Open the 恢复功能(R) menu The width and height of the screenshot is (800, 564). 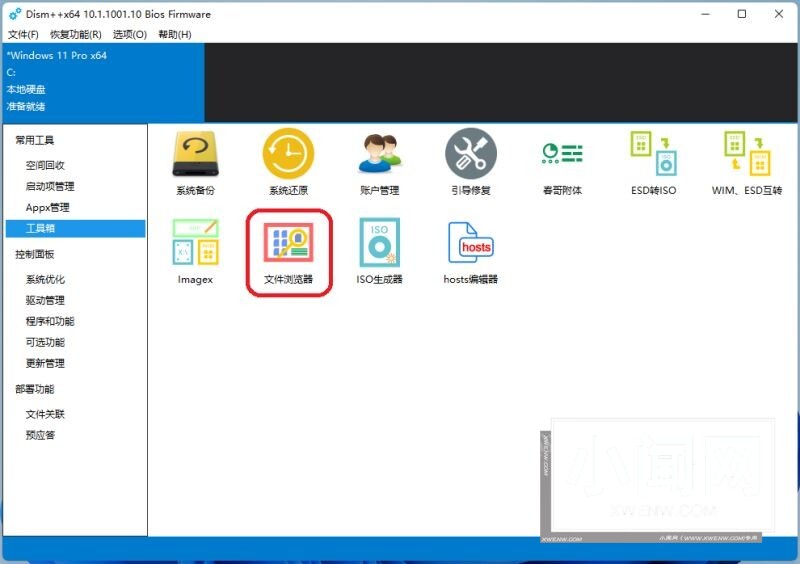pos(76,35)
